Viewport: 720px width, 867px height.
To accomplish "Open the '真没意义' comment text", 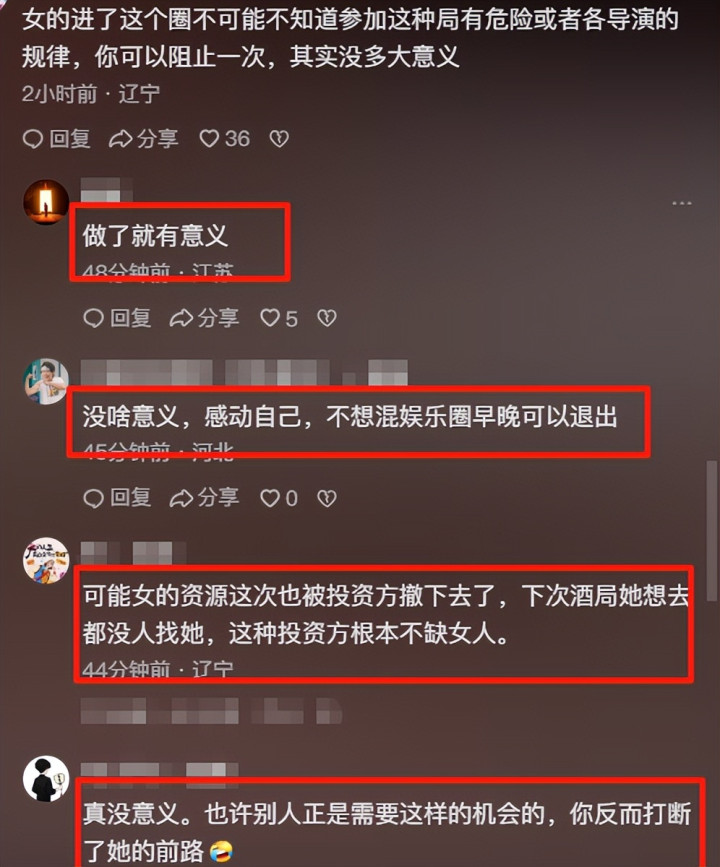I will pos(387,832).
